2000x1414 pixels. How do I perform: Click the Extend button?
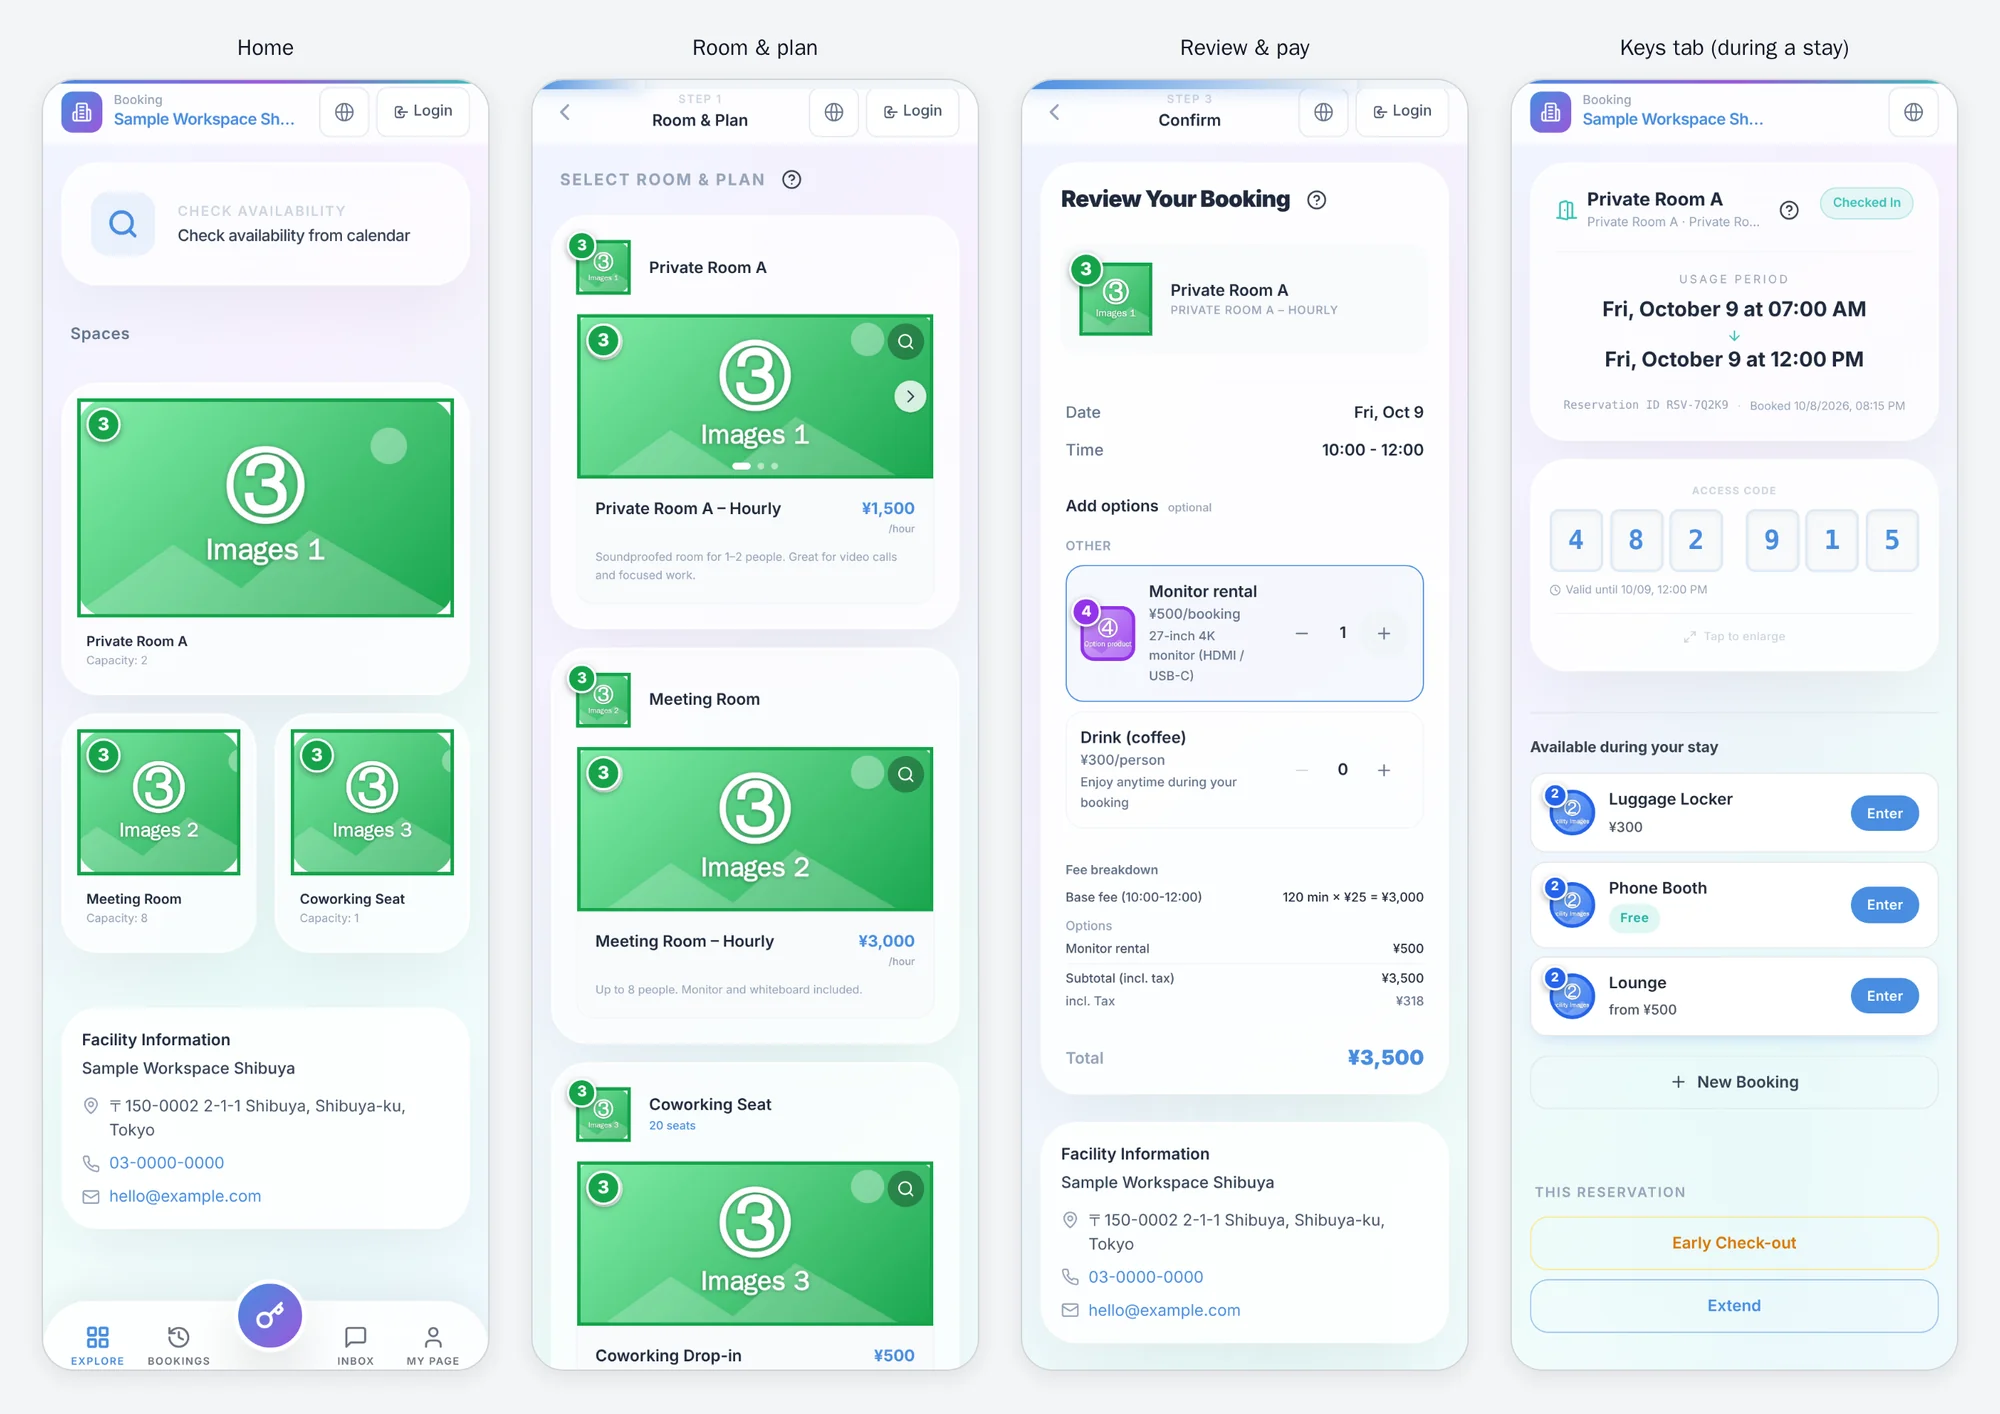(x=1734, y=1306)
